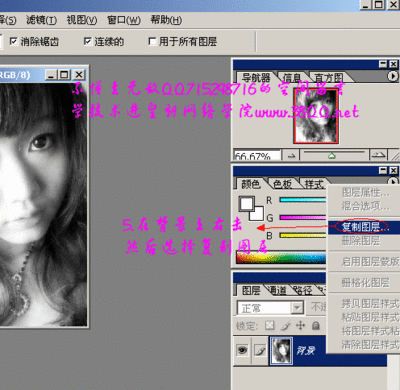Open the 滤镜 menu
This screenshot has height=390, width=400.
41,20
